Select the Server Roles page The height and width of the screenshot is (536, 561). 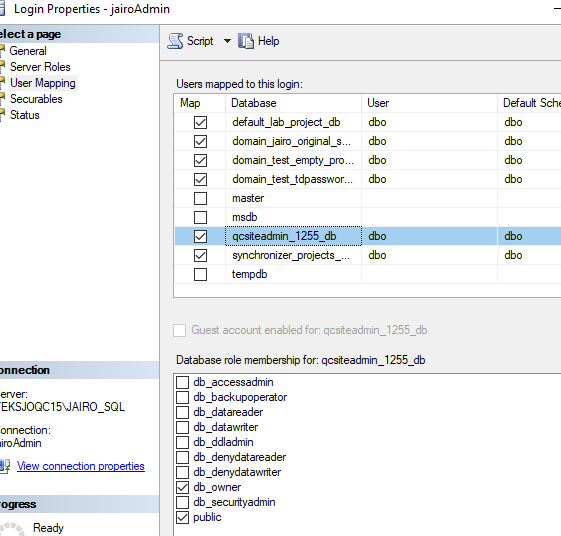point(40,67)
